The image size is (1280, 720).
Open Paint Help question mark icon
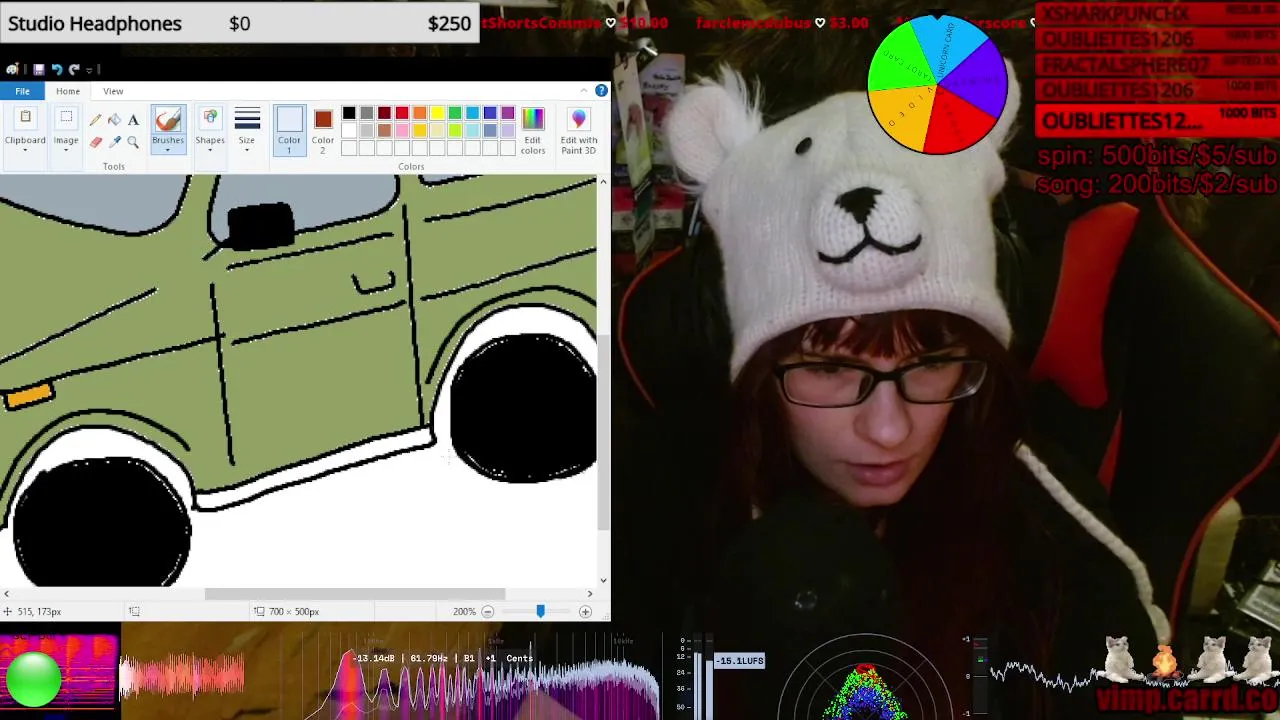pos(601,91)
